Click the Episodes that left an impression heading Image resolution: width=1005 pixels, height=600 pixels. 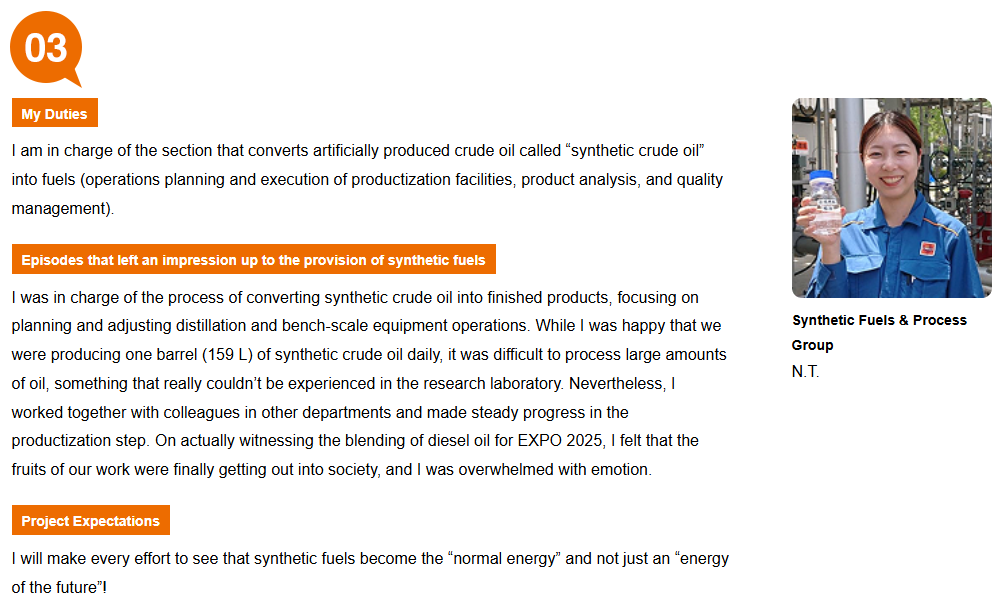(253, 260)
